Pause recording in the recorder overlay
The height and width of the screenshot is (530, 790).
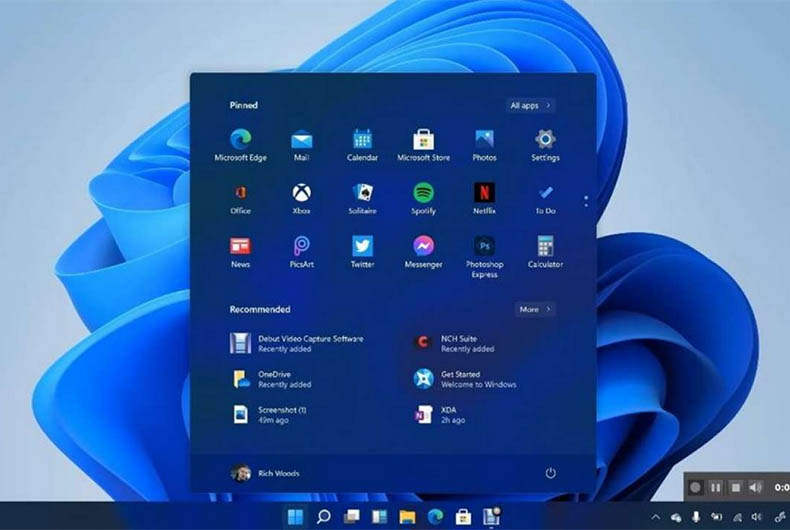[x=715, y=487]
